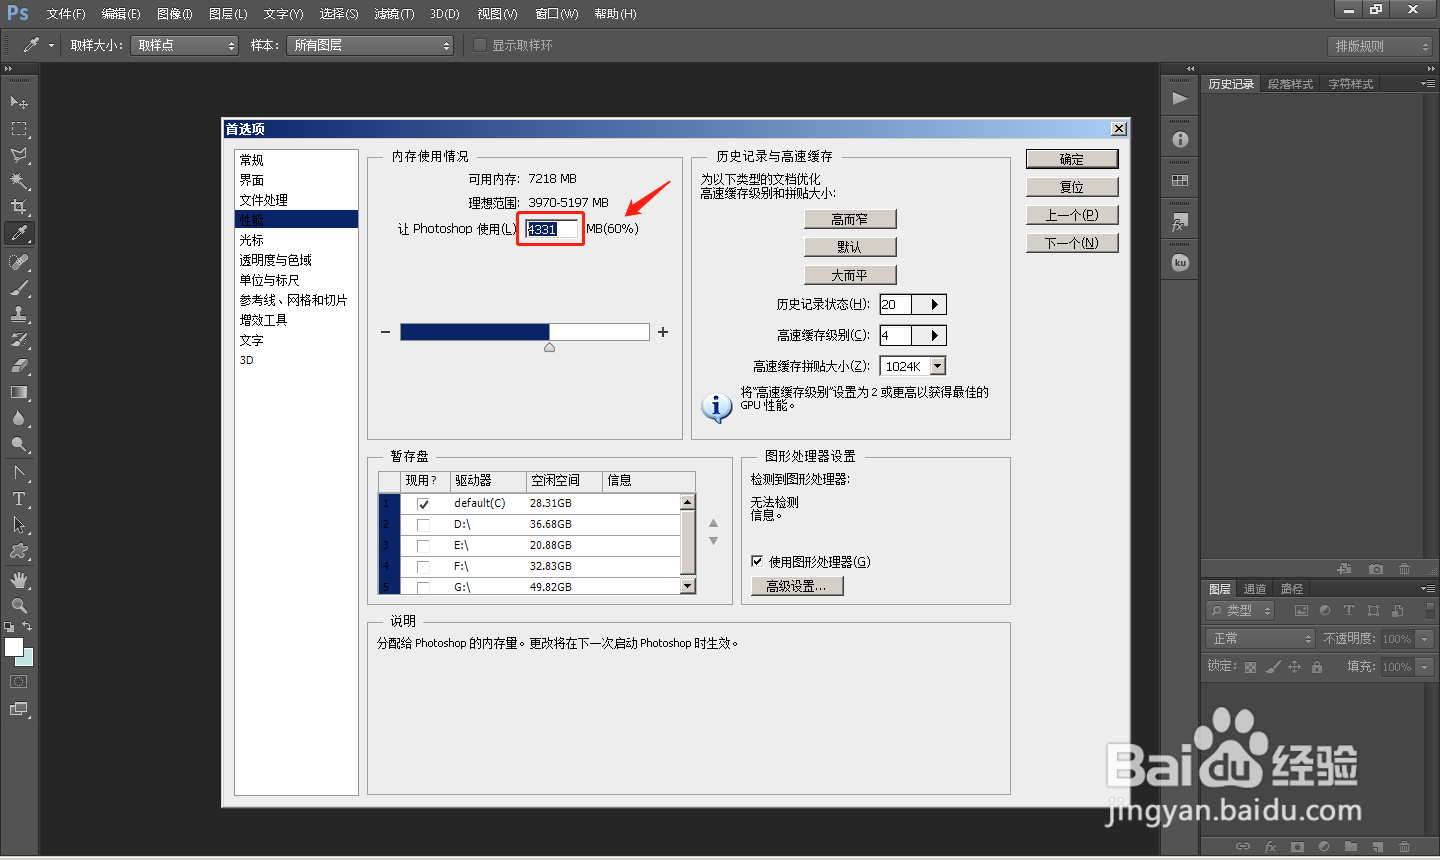Switch to 段落样式 tab
1440x860 pixels.
(1290, 84)
